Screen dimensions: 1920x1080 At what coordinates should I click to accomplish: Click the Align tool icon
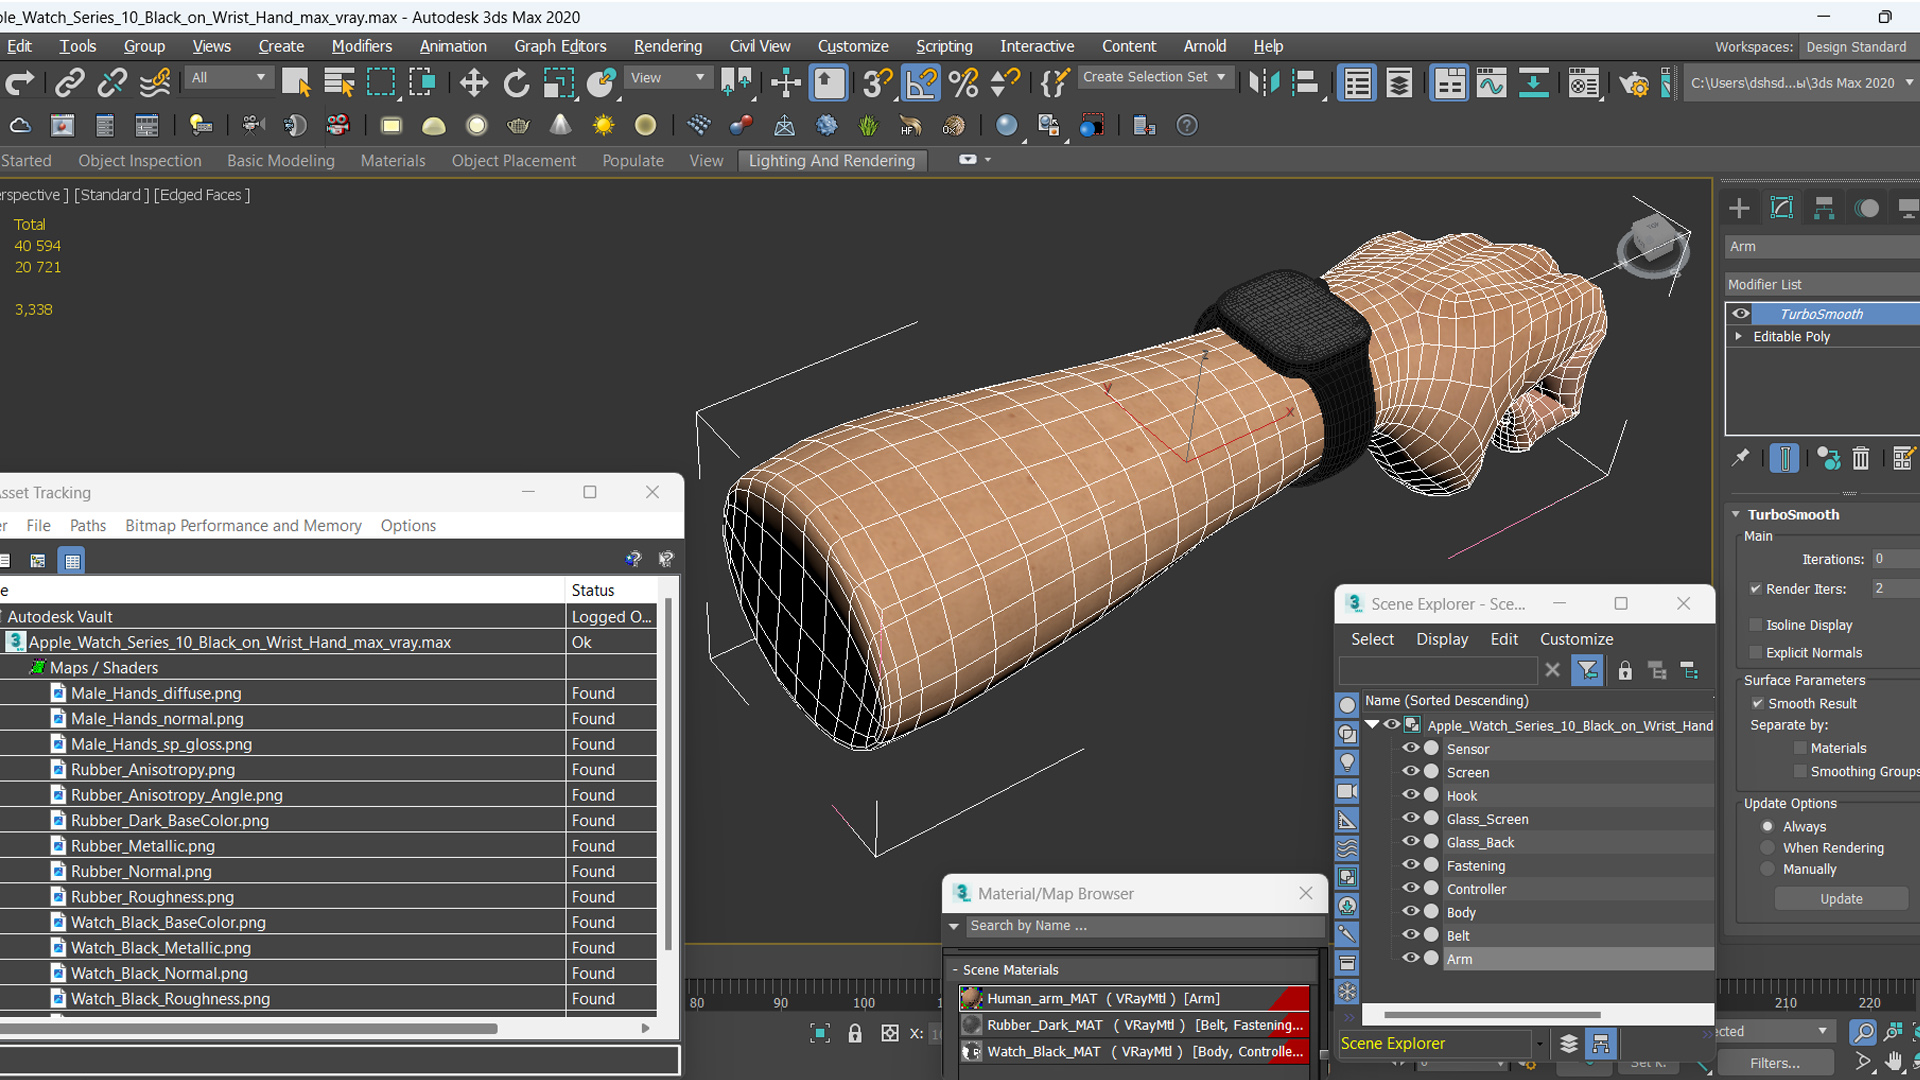coord(1305,83)
